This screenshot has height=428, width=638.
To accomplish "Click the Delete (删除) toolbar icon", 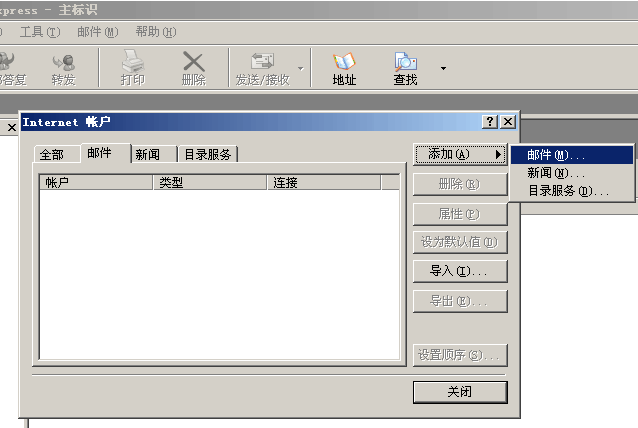I will tap(193, 68).
